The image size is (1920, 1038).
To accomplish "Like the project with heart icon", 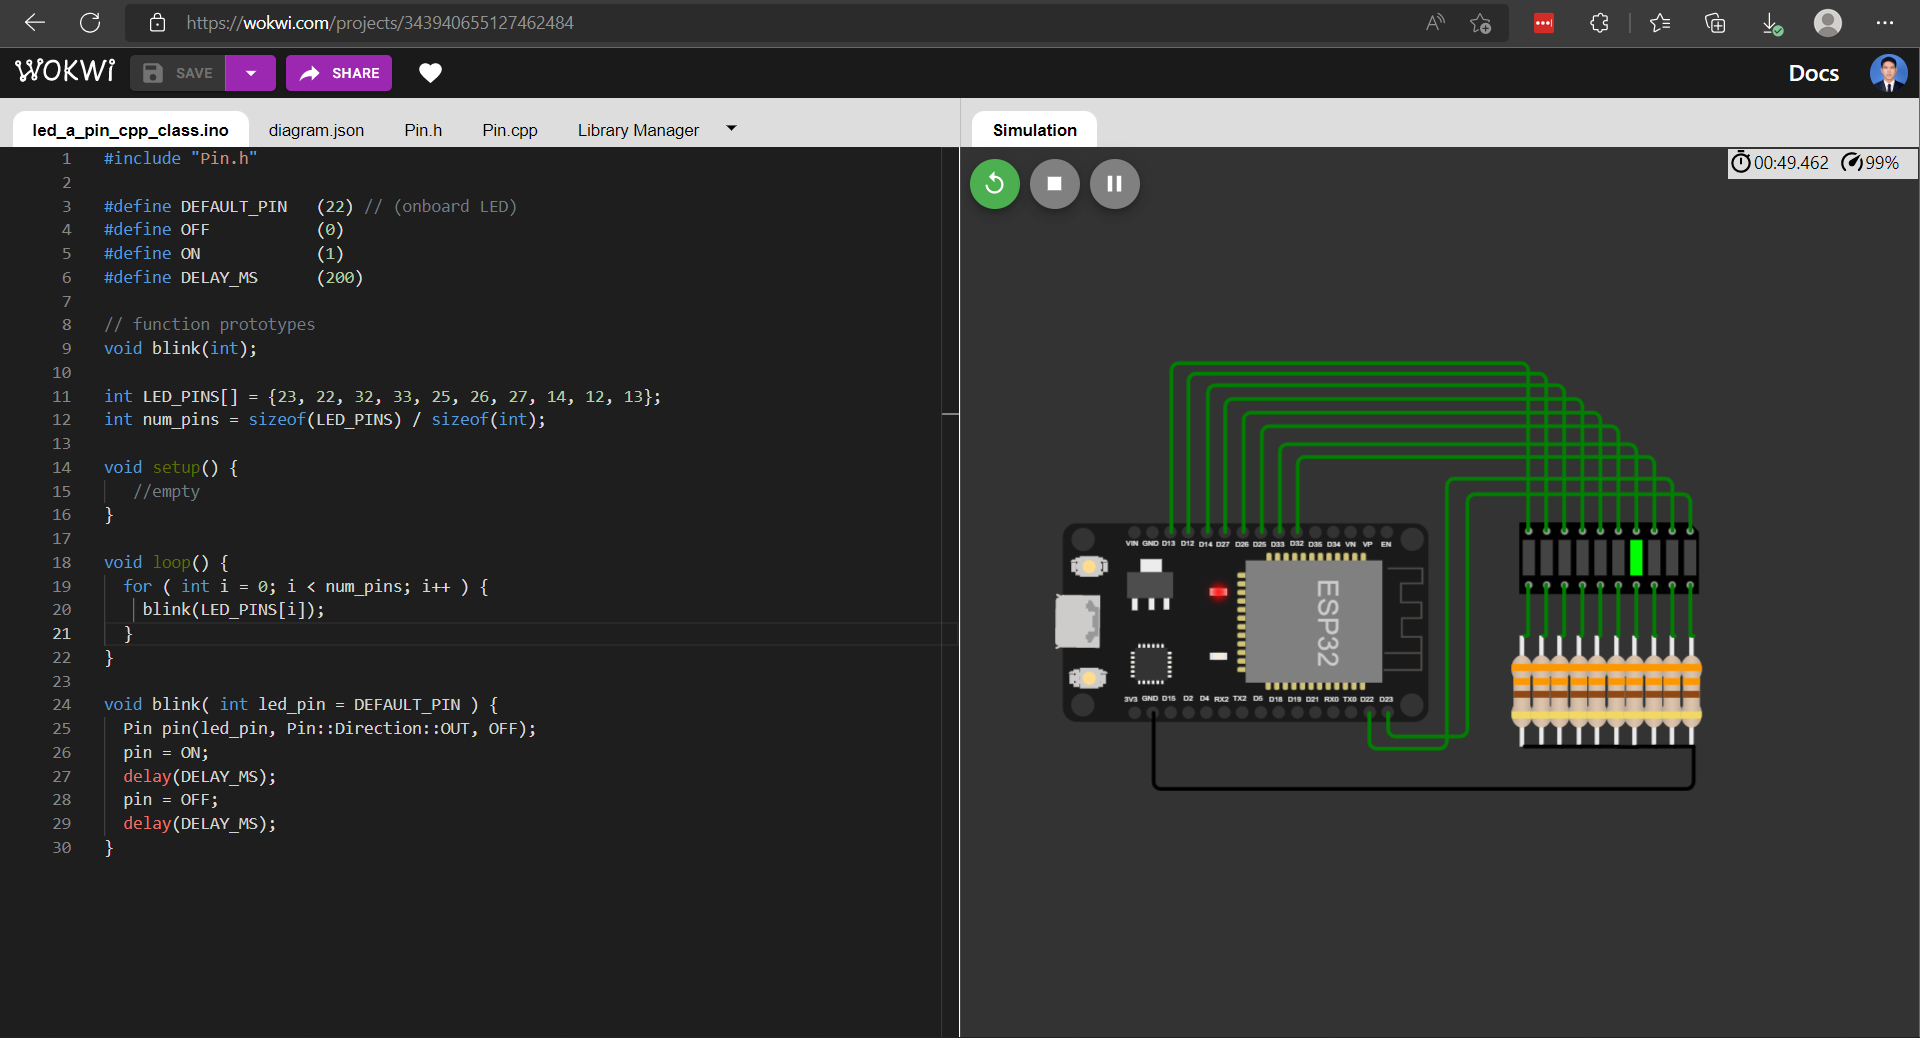I will click(430, 73).
